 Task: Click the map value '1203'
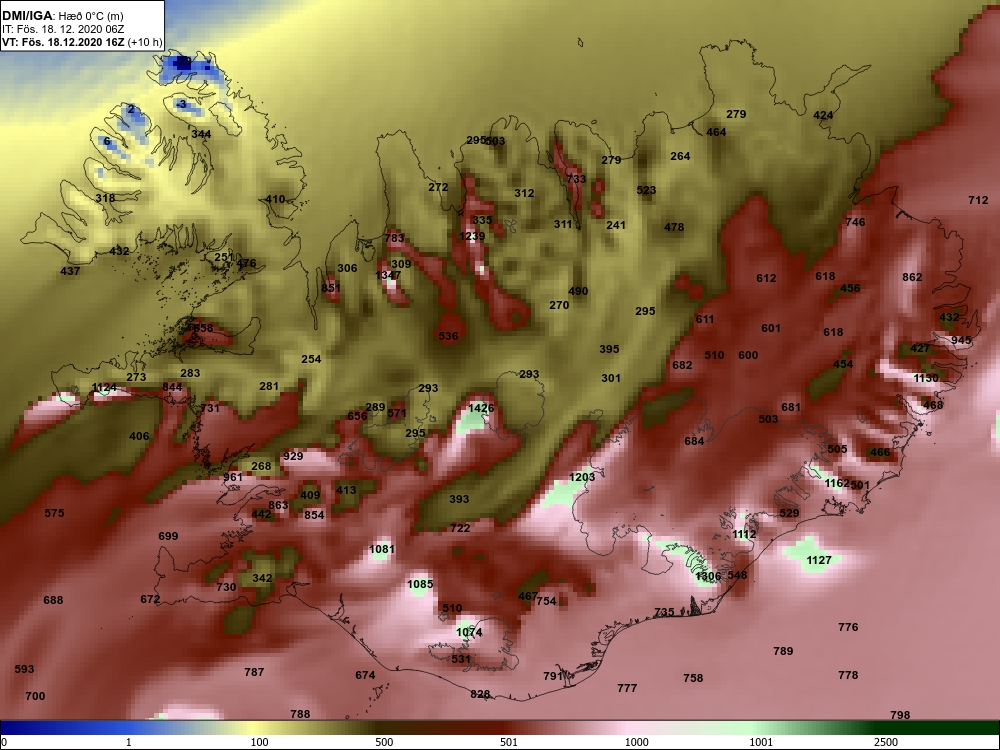tap(582, 477)
